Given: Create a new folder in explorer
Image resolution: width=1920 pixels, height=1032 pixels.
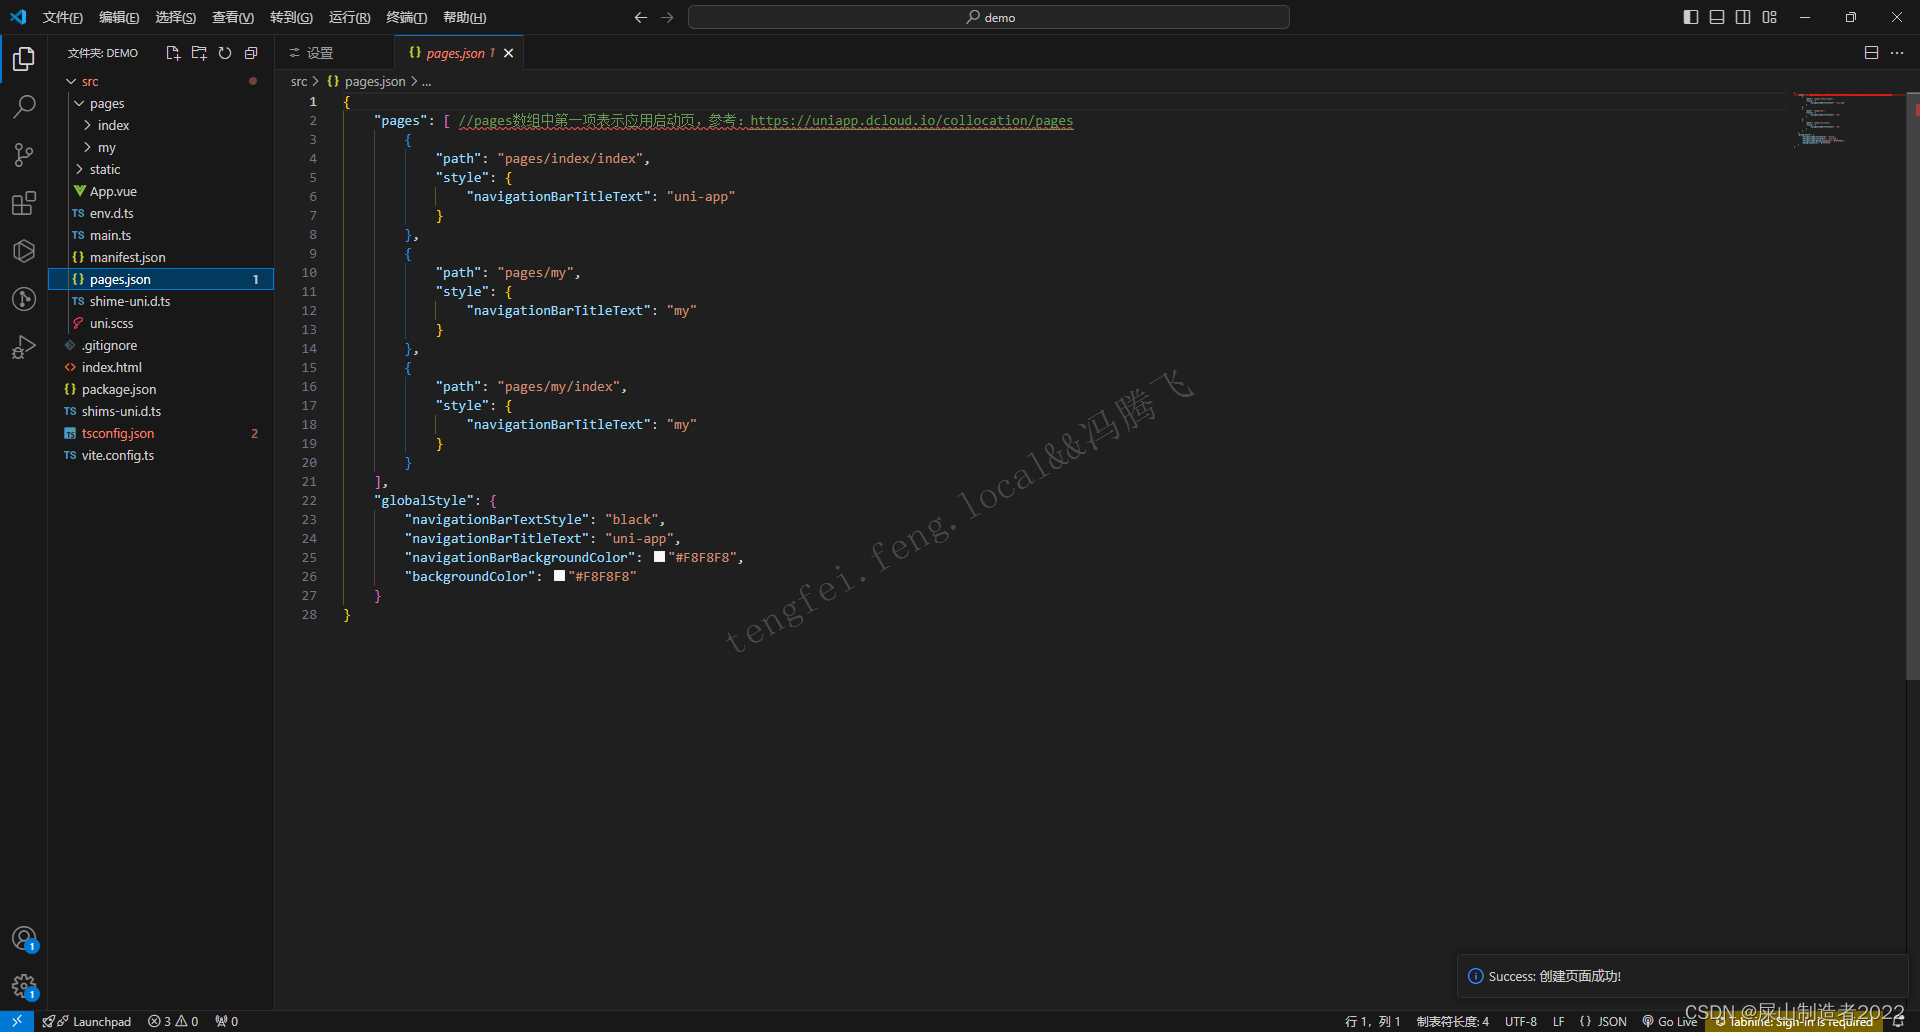Looking at the screenshot, I should pyautogui.click(x=199, y=53).
